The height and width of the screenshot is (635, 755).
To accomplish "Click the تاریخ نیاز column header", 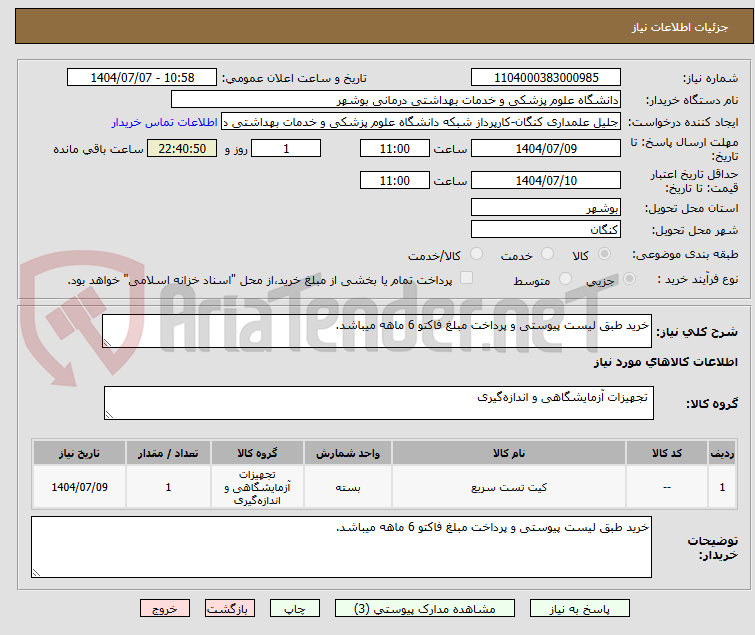I will tap(79, 453).
